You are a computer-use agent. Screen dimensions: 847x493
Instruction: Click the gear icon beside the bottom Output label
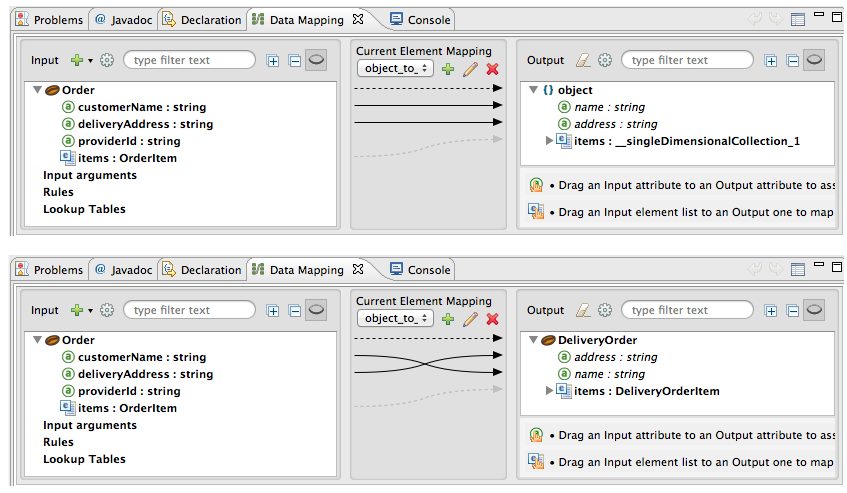coord(605,310)
